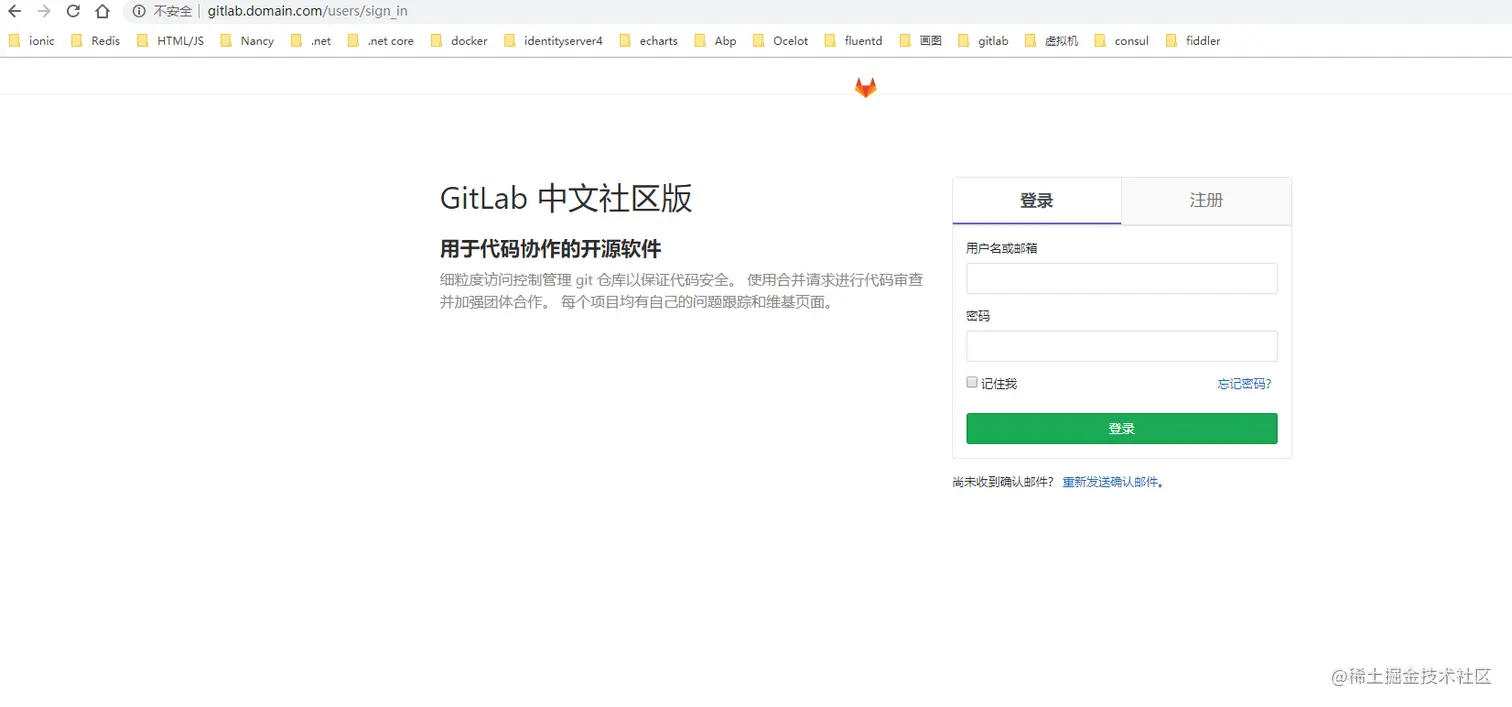This screenshot has width=1512, height=707.
Task: Focus the 用户名或邮箱 input field
Action: click(x=1122, y=278)
